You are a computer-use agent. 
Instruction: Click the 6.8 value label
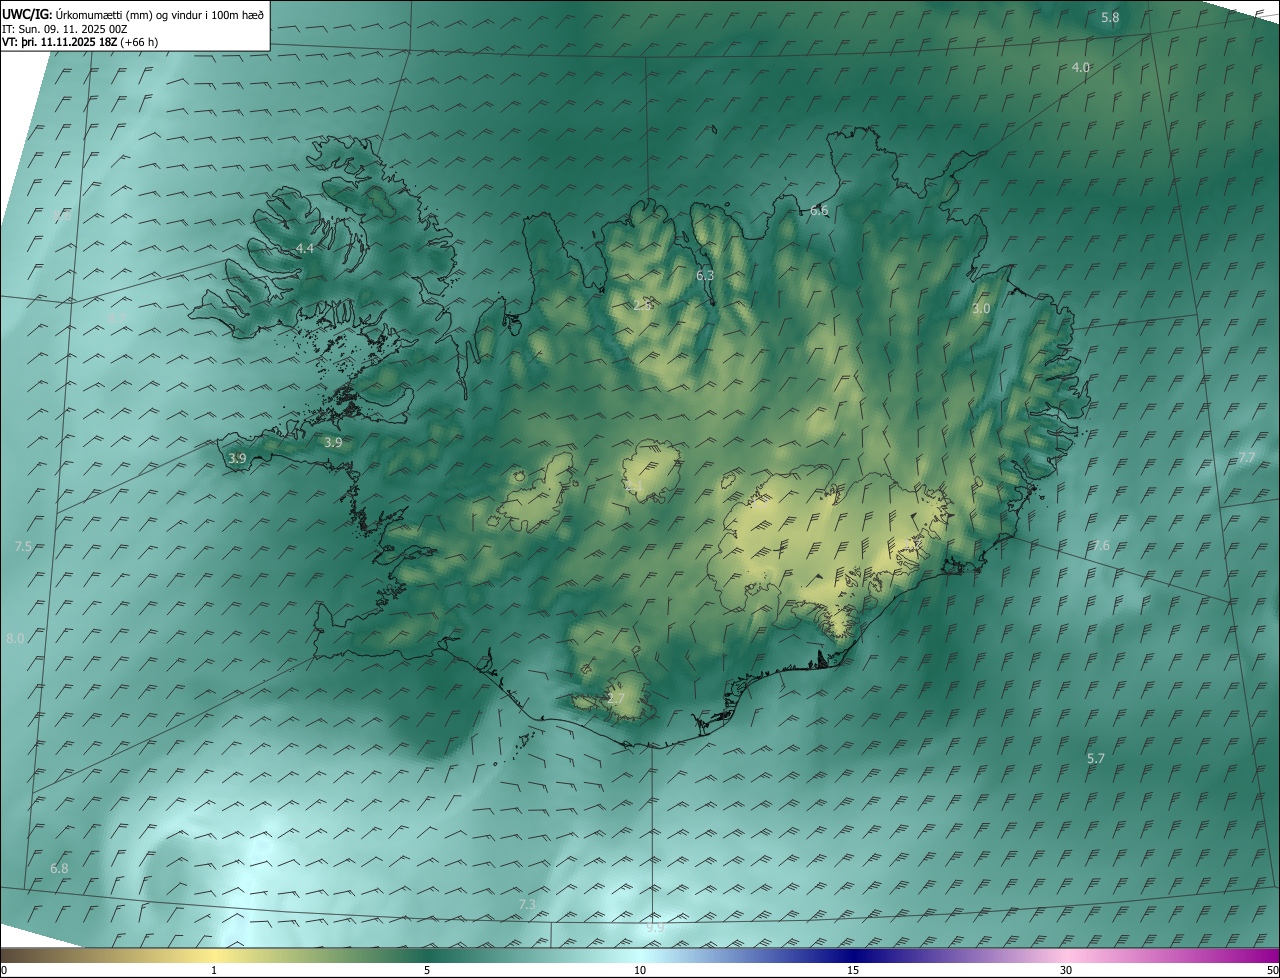click(59, 868)
